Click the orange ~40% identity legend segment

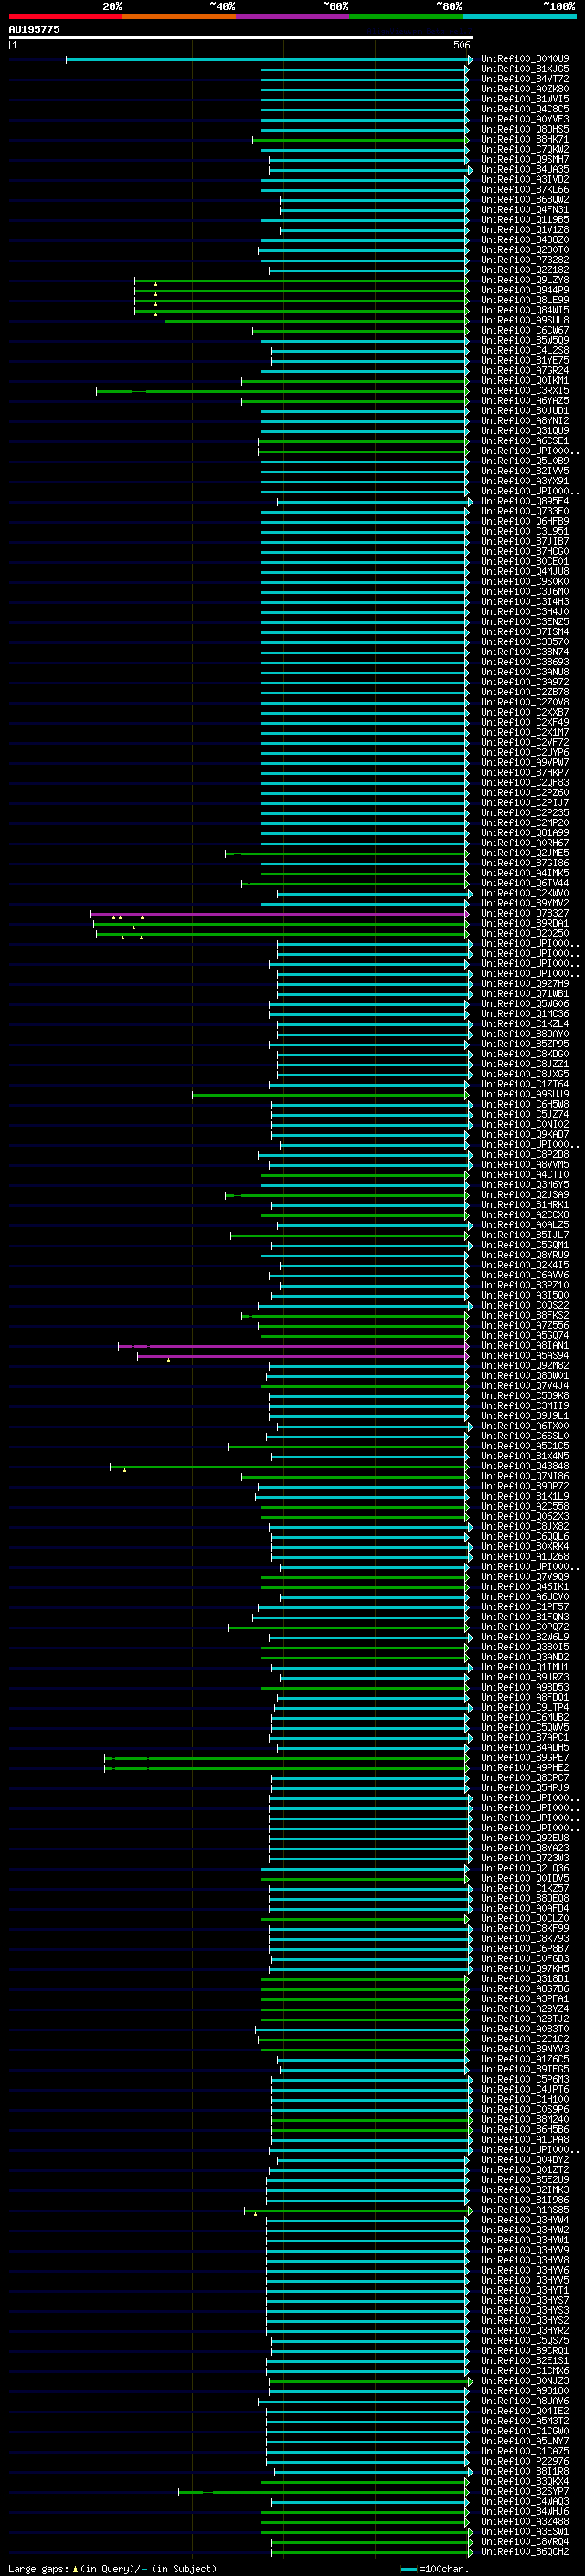(x=179, y=17)
